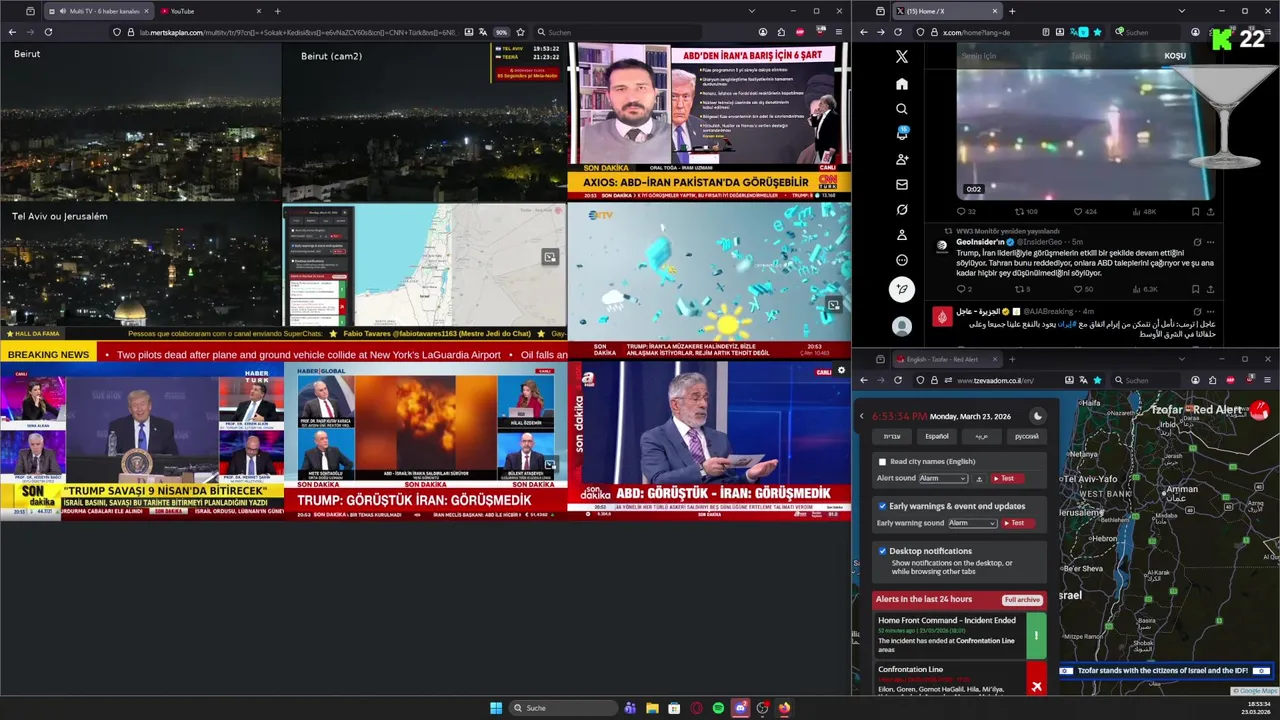
Task: Open Spotify from the Windows taskbar
Action: point(718,708)
